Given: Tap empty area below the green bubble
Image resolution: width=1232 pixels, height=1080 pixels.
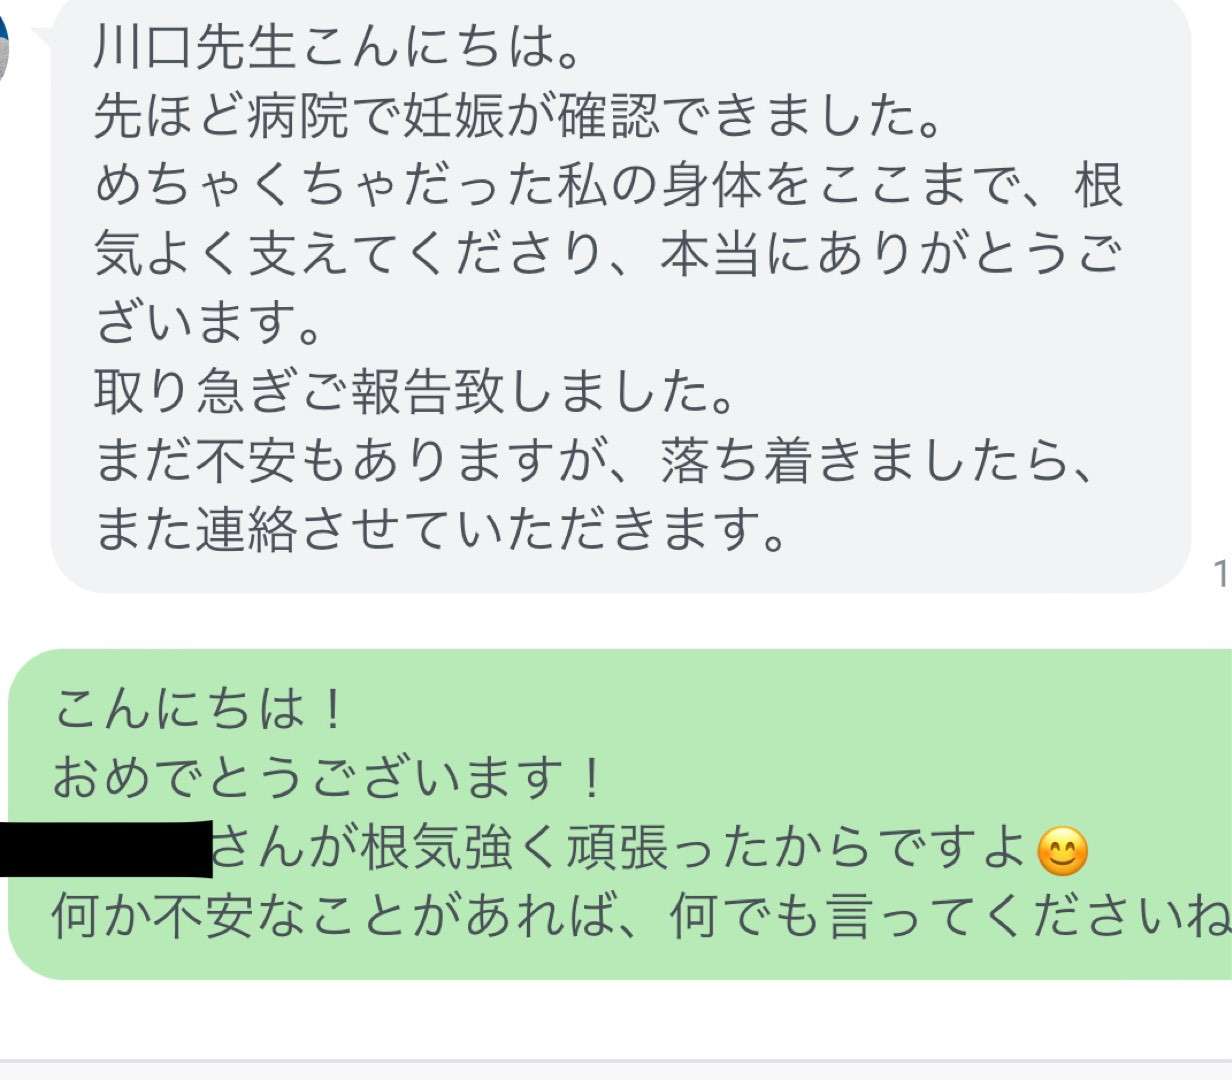Looking at the screenshot, I should [616, 1018].
